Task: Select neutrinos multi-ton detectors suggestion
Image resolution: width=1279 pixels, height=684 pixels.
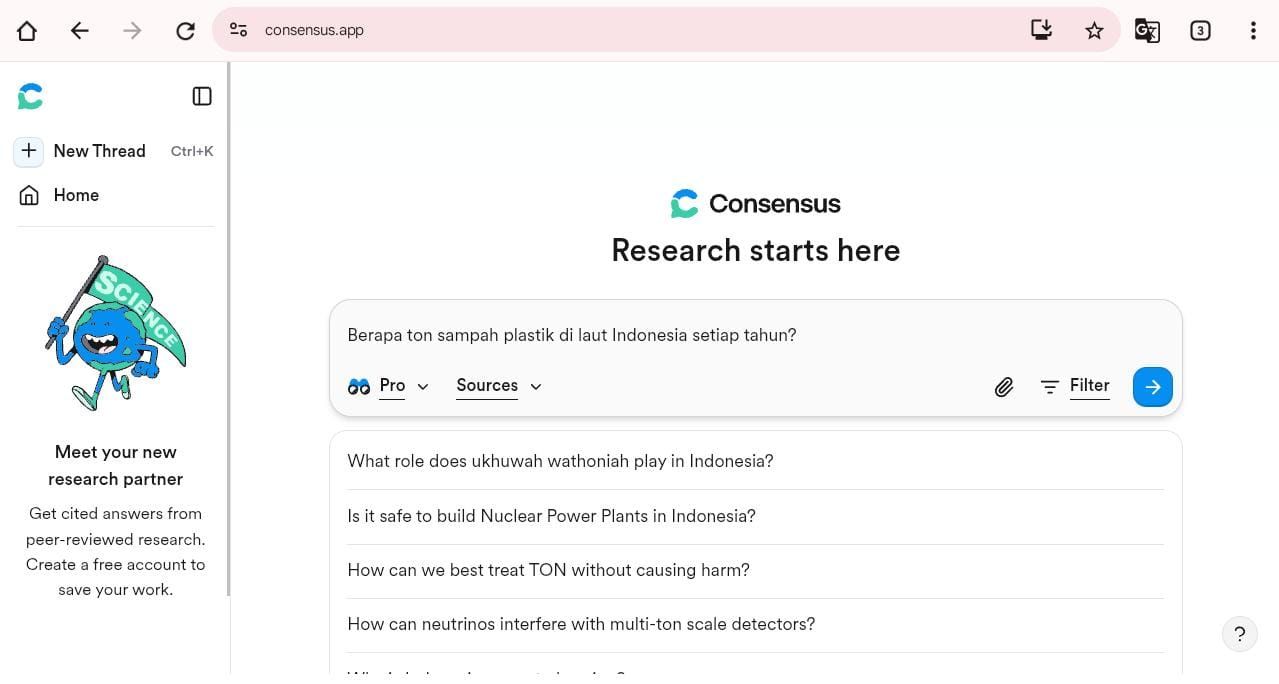Action: [581, 624]
